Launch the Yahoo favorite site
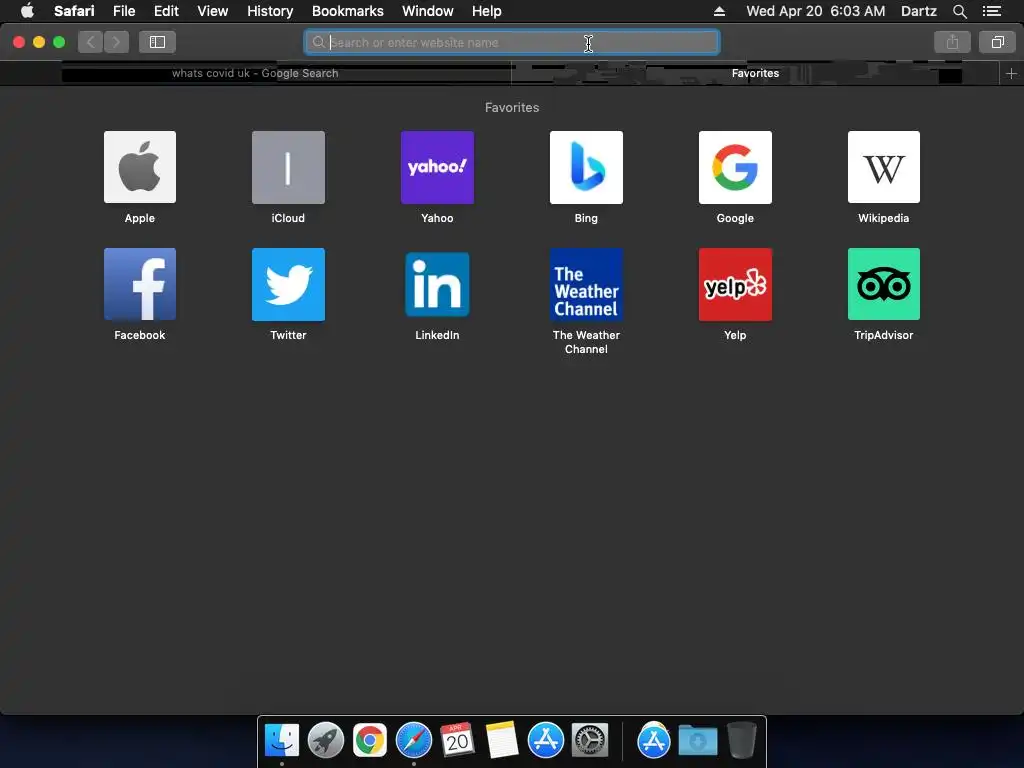The image size is (1024, 768). point(437,167)
